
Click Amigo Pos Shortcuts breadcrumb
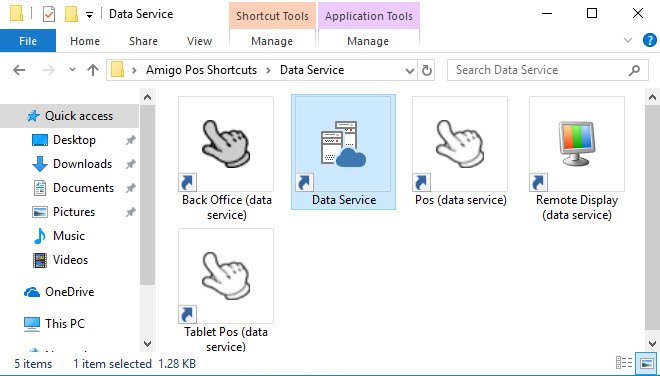(x=201, y=70)
